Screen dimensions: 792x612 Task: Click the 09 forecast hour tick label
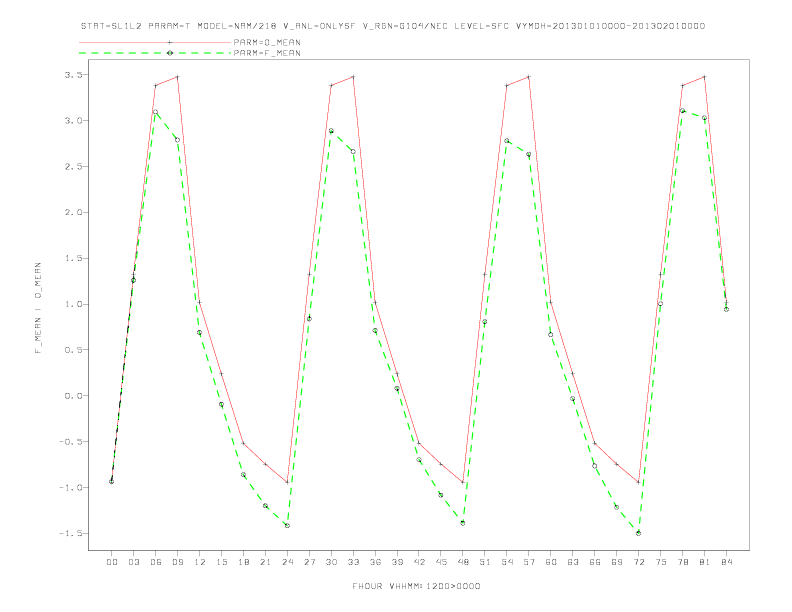point(177,562)
